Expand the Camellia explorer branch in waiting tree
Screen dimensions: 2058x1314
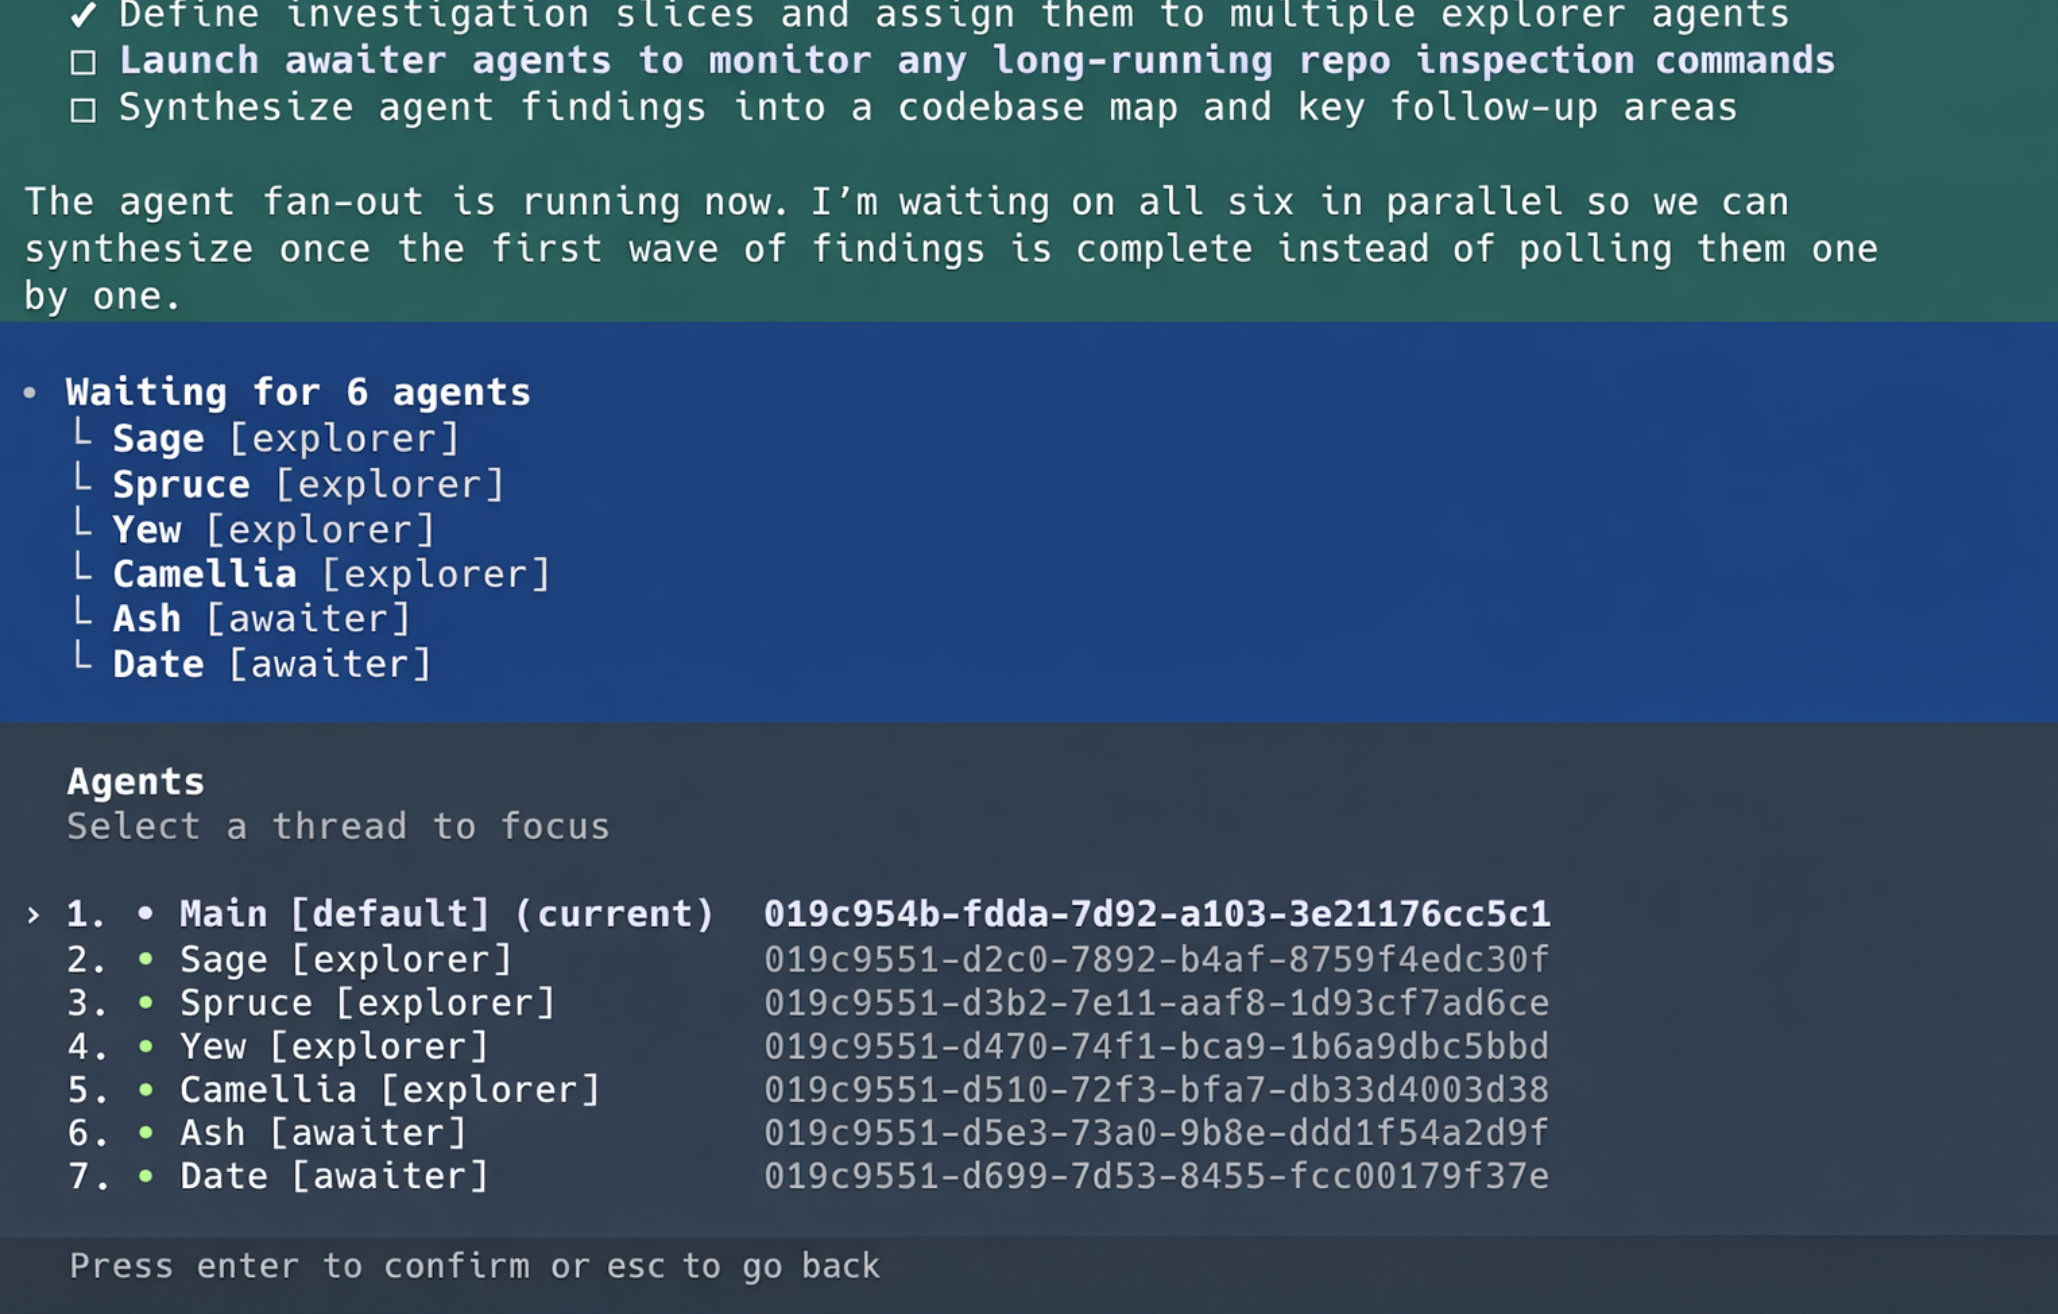[x=84, y=570]
